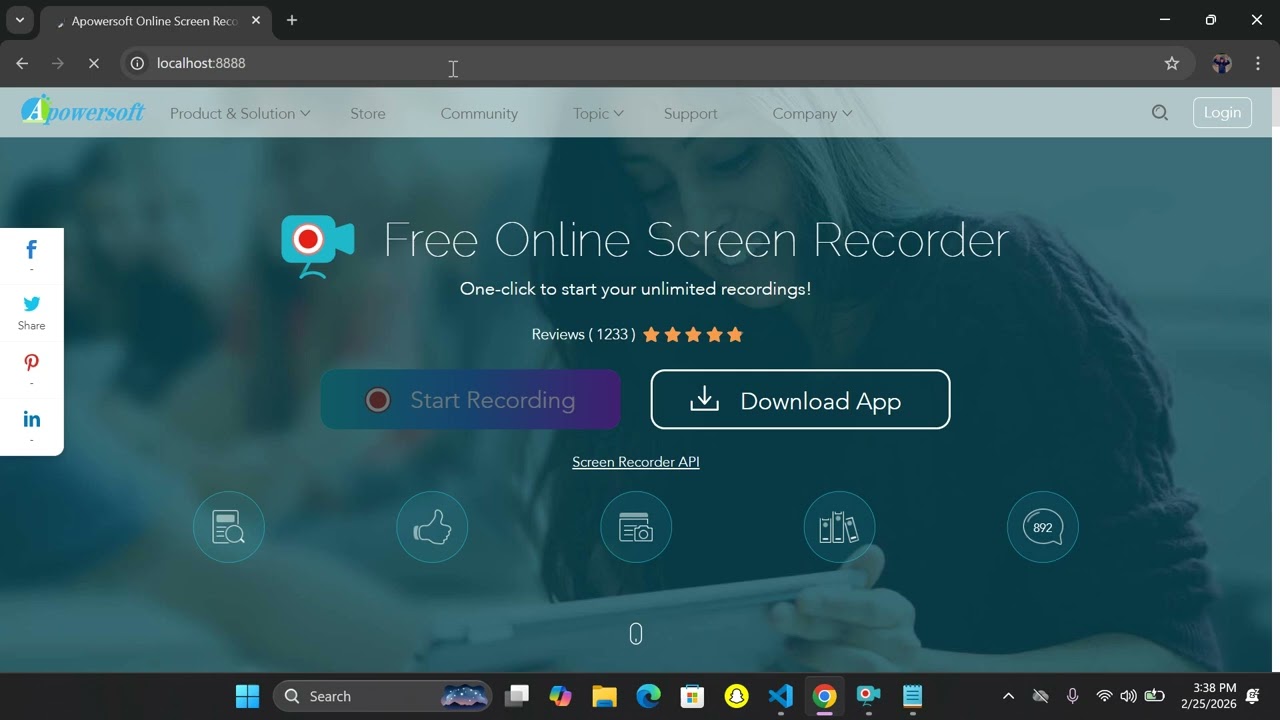Open the Microsoft Store from the taskbar
Viewport: 1280px width, 720px height.
(692, 696)
